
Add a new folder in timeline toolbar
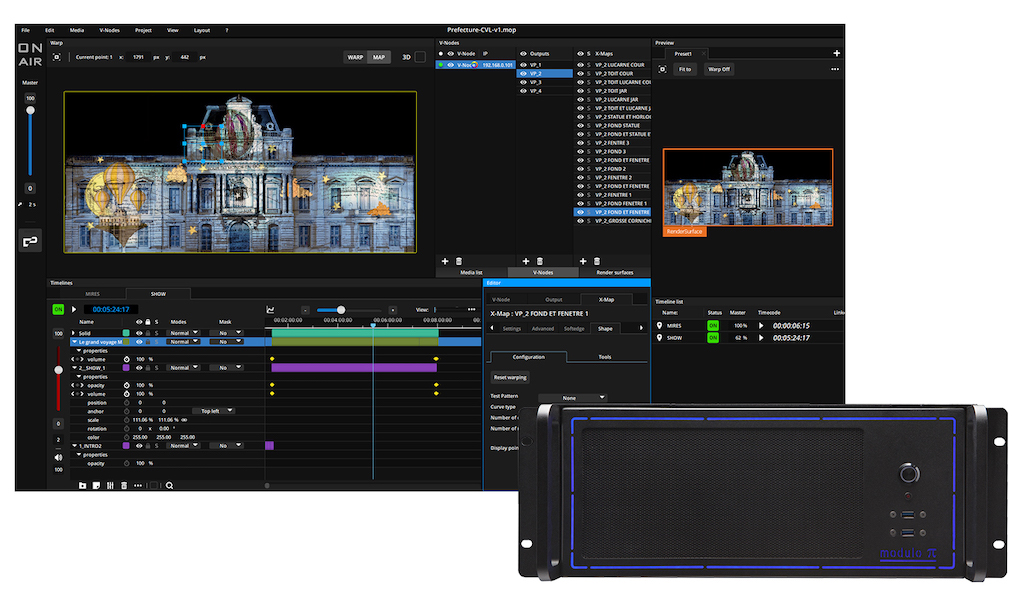[82, 486]
